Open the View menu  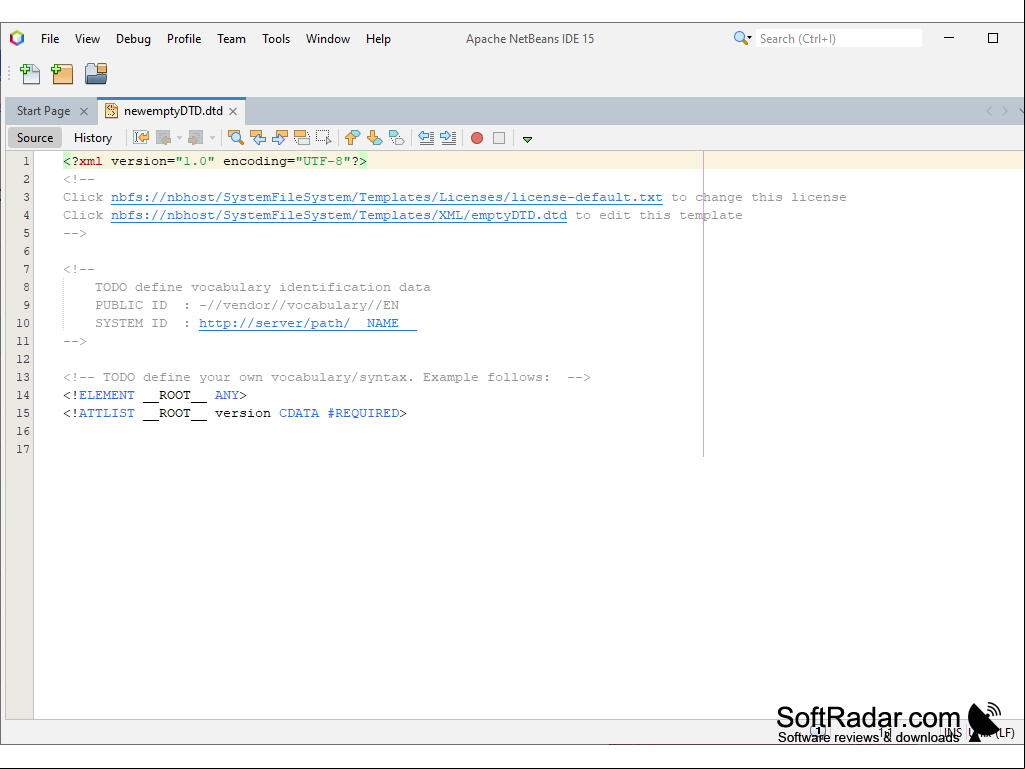(x=87, y=39)
